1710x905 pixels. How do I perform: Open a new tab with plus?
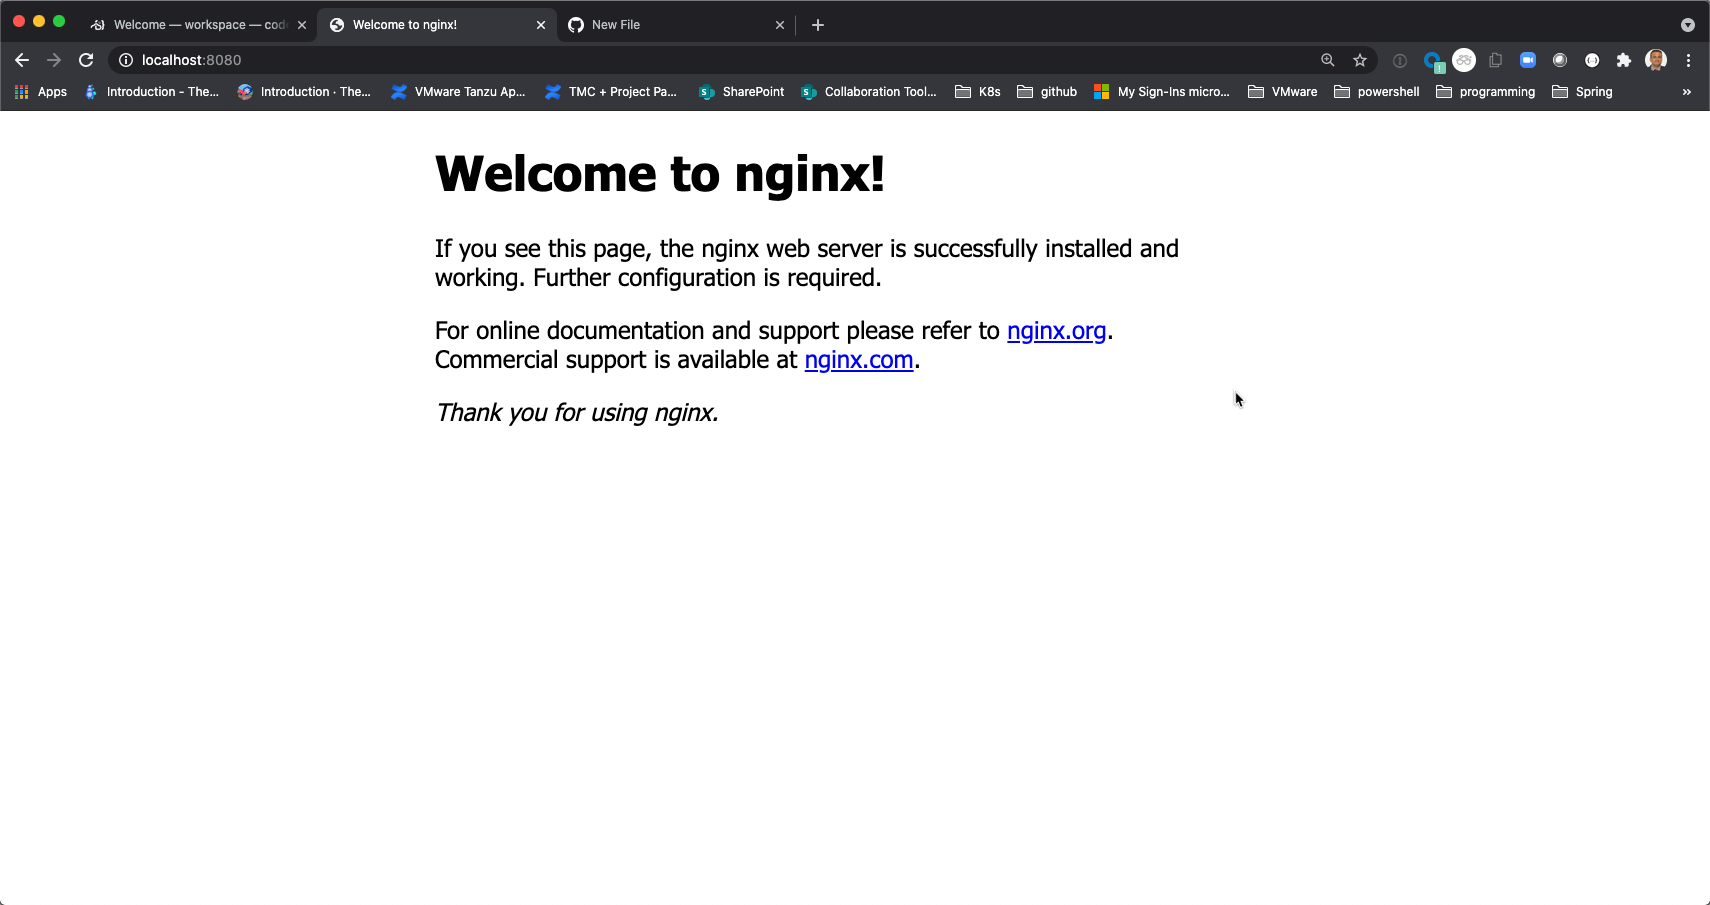(x=818, y=25)
